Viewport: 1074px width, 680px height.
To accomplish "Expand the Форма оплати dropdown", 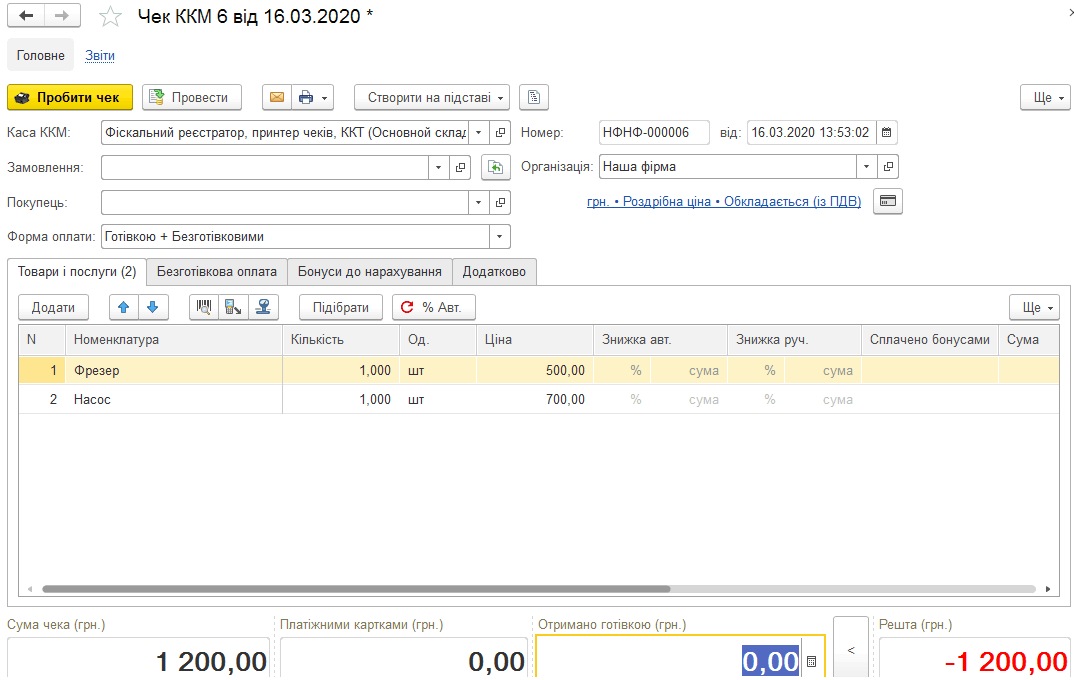I will coord(499,236).
